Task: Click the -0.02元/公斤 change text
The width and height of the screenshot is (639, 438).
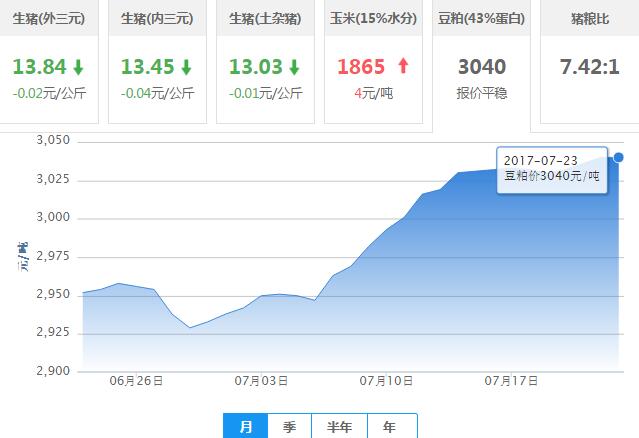Action: (49, 93)
